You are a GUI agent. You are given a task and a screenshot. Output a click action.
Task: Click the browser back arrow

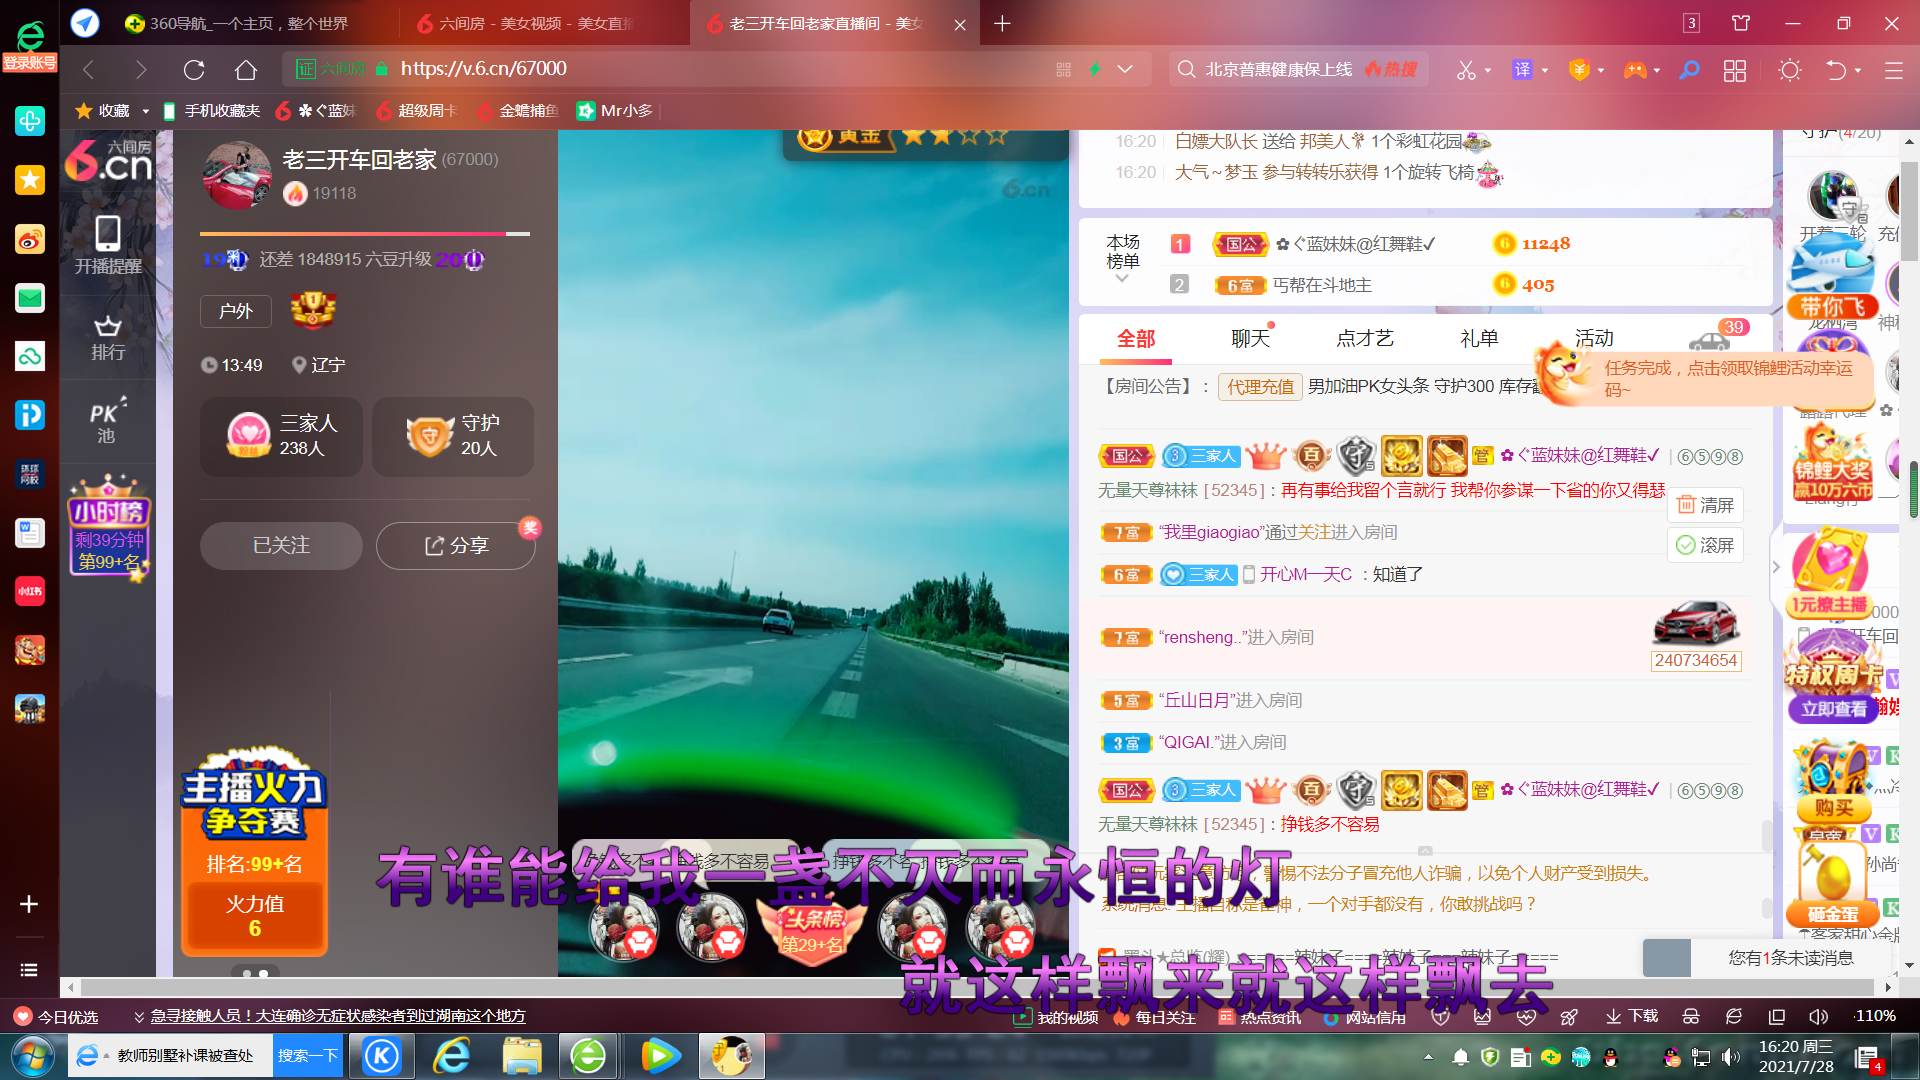tap(89, 69)
